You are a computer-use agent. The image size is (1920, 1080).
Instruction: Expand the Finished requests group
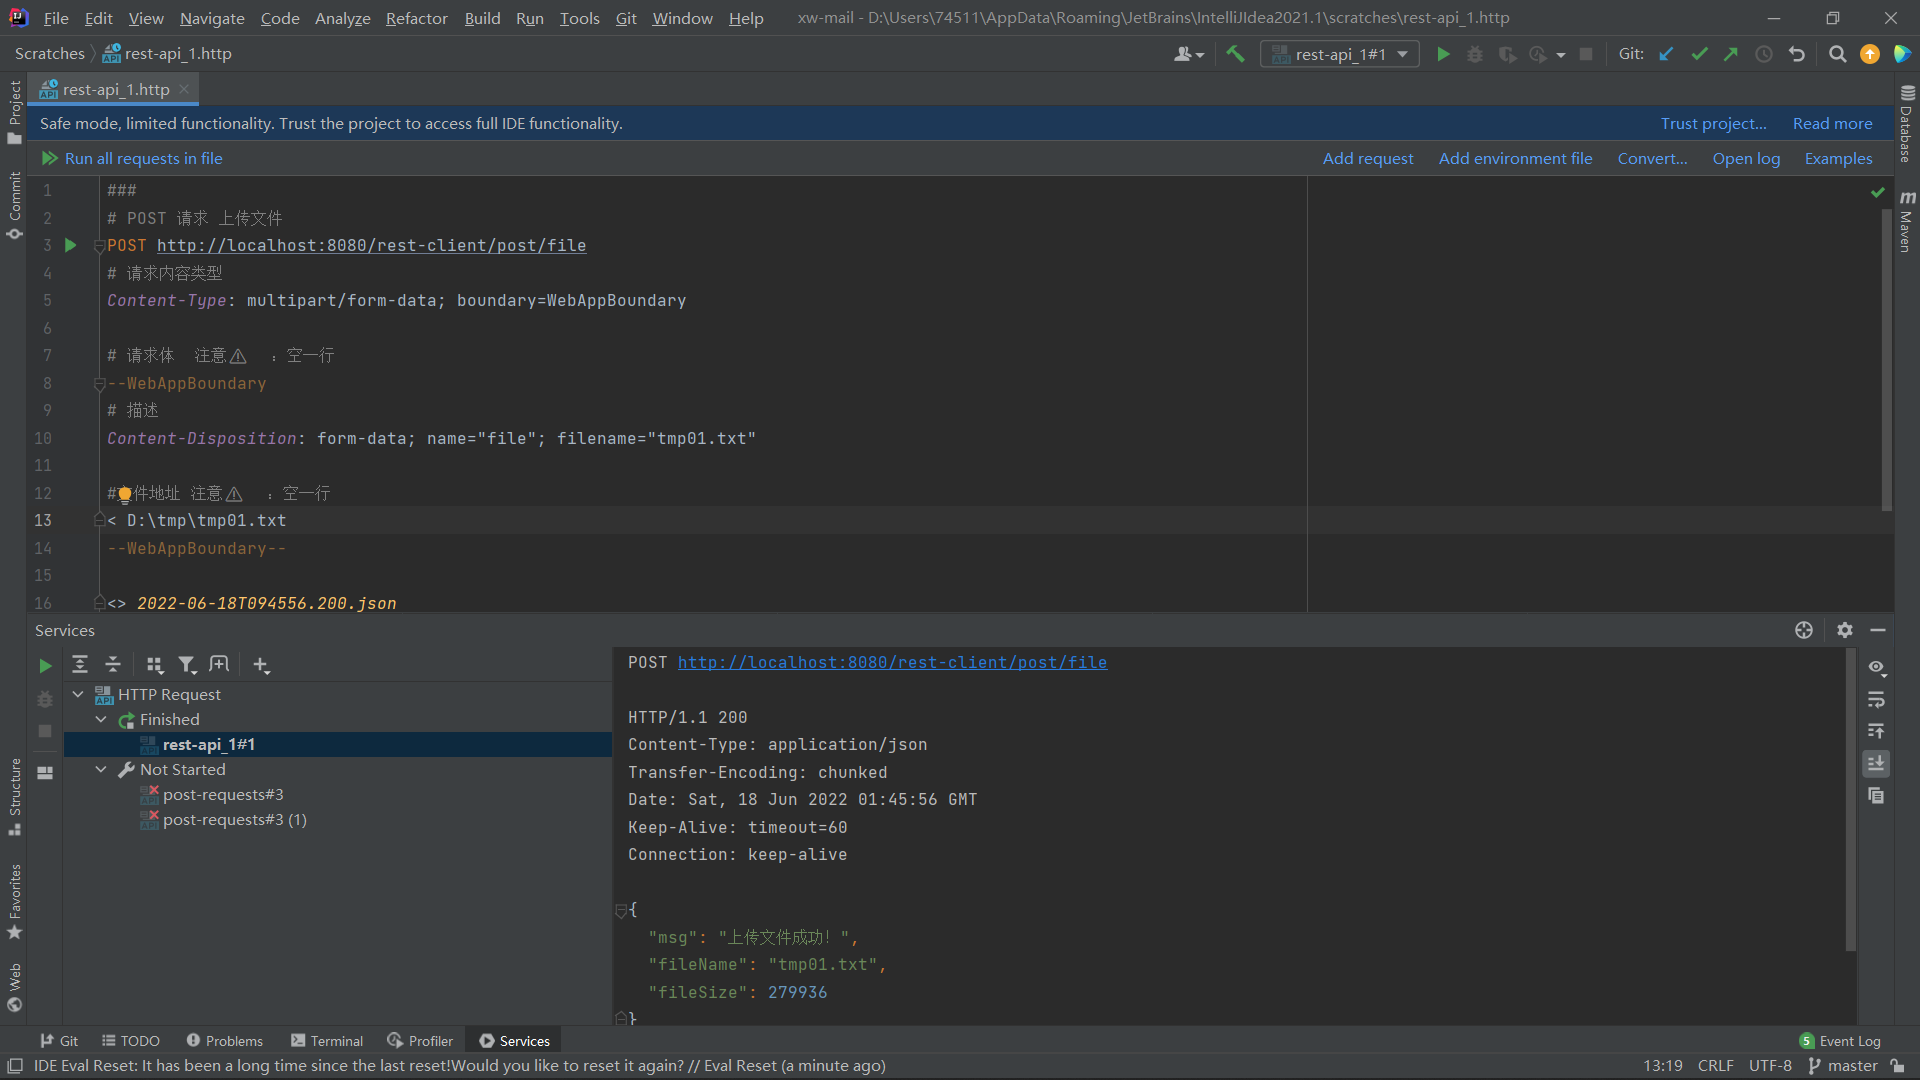point(102,719)
